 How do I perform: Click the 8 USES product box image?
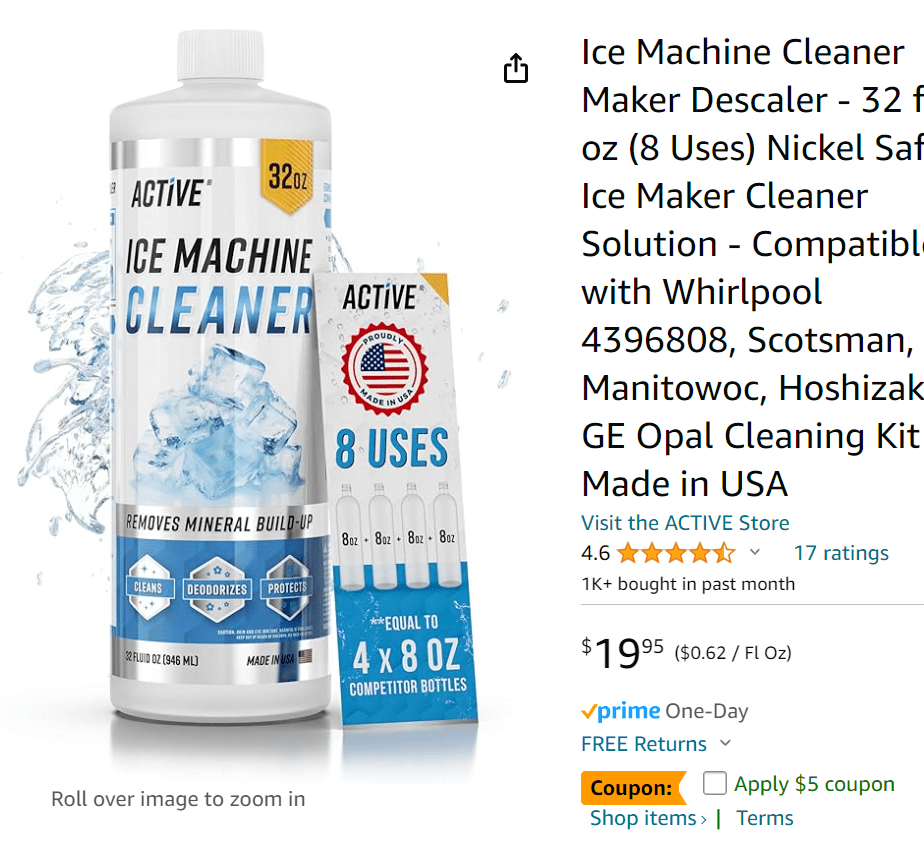point(394,500)
